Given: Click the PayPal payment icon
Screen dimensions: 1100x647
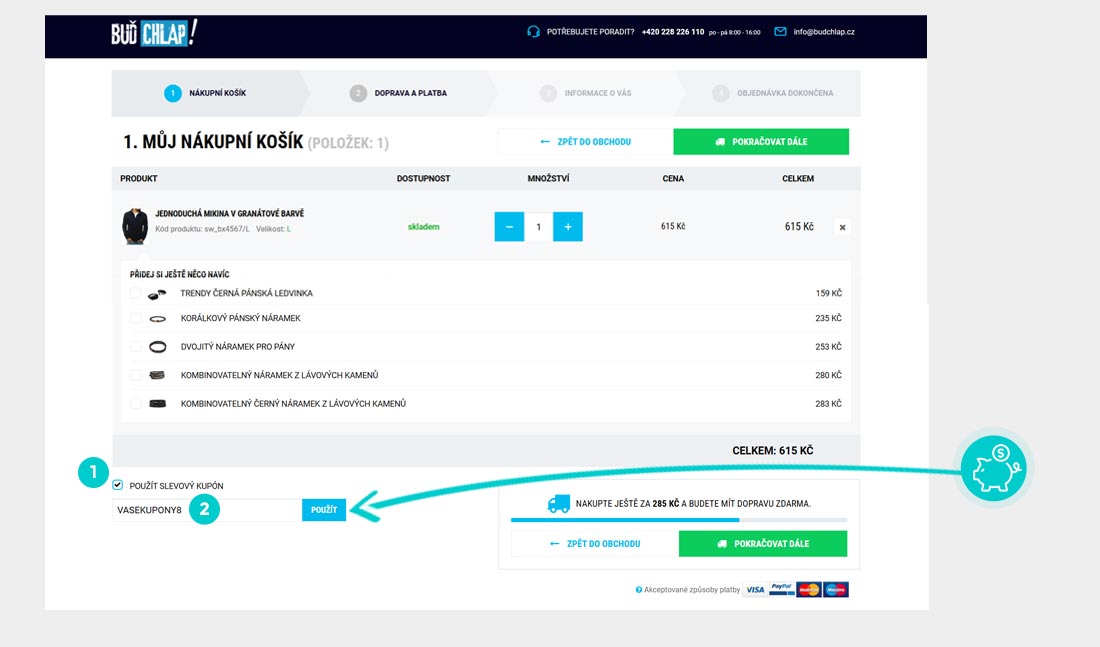Looking at the screenshot, I should tap(782, 590).
